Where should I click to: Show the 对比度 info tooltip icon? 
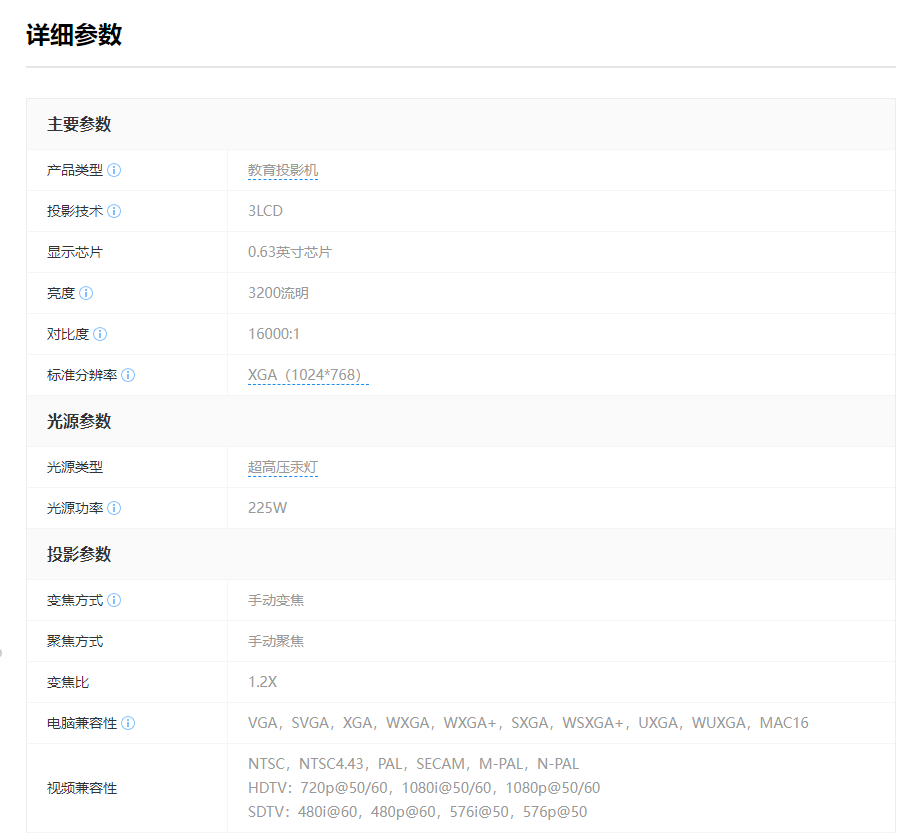(x=100, y=334)
